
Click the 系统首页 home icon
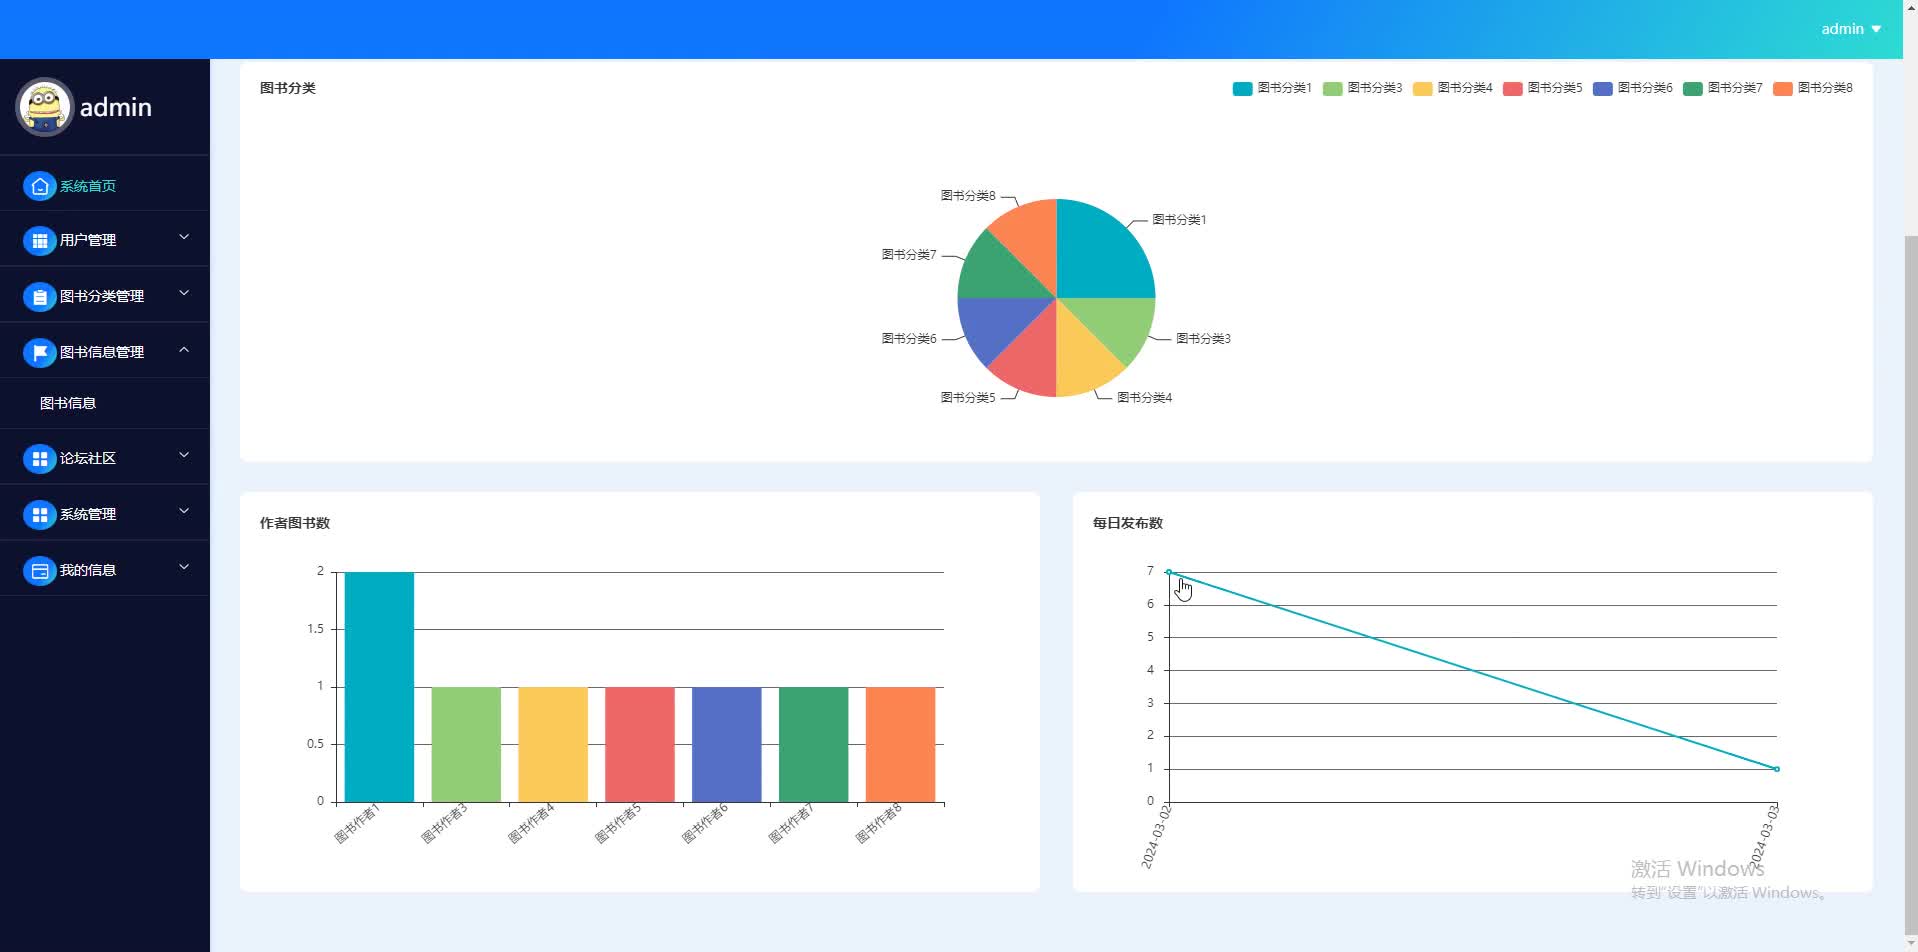39,186
